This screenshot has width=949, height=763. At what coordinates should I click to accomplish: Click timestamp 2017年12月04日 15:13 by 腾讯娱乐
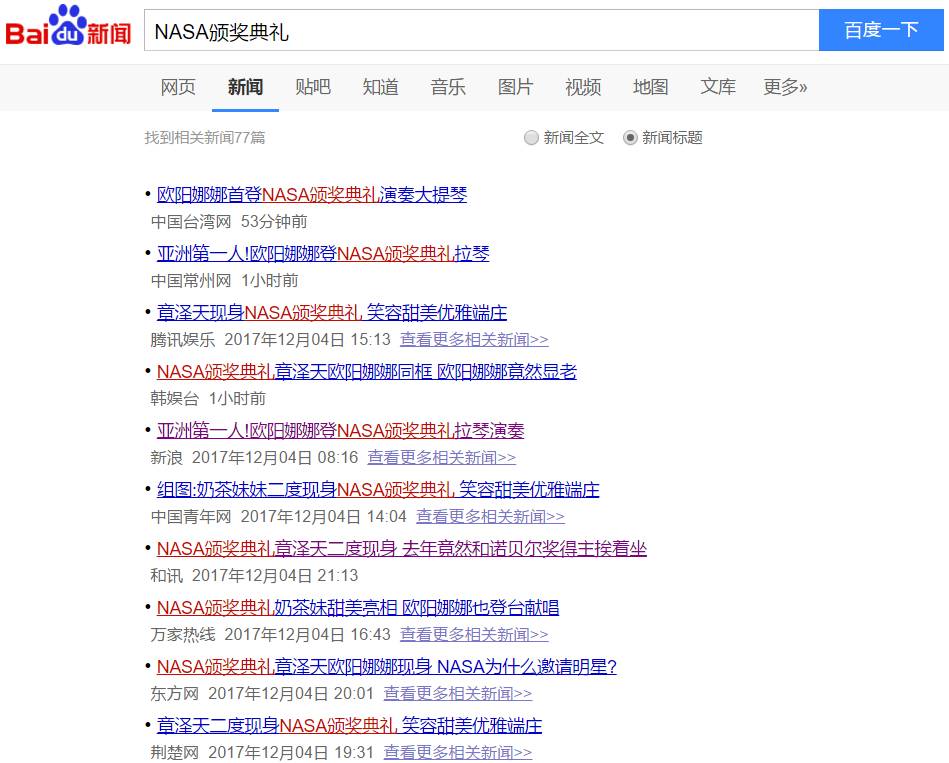point(307,339)
